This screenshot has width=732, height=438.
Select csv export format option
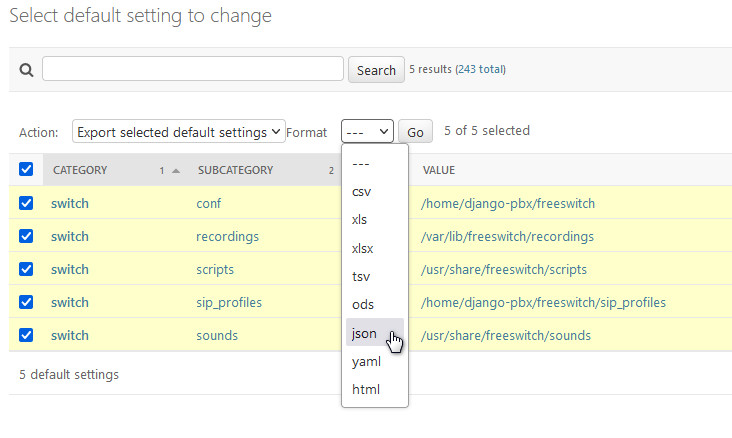(362, 191)
